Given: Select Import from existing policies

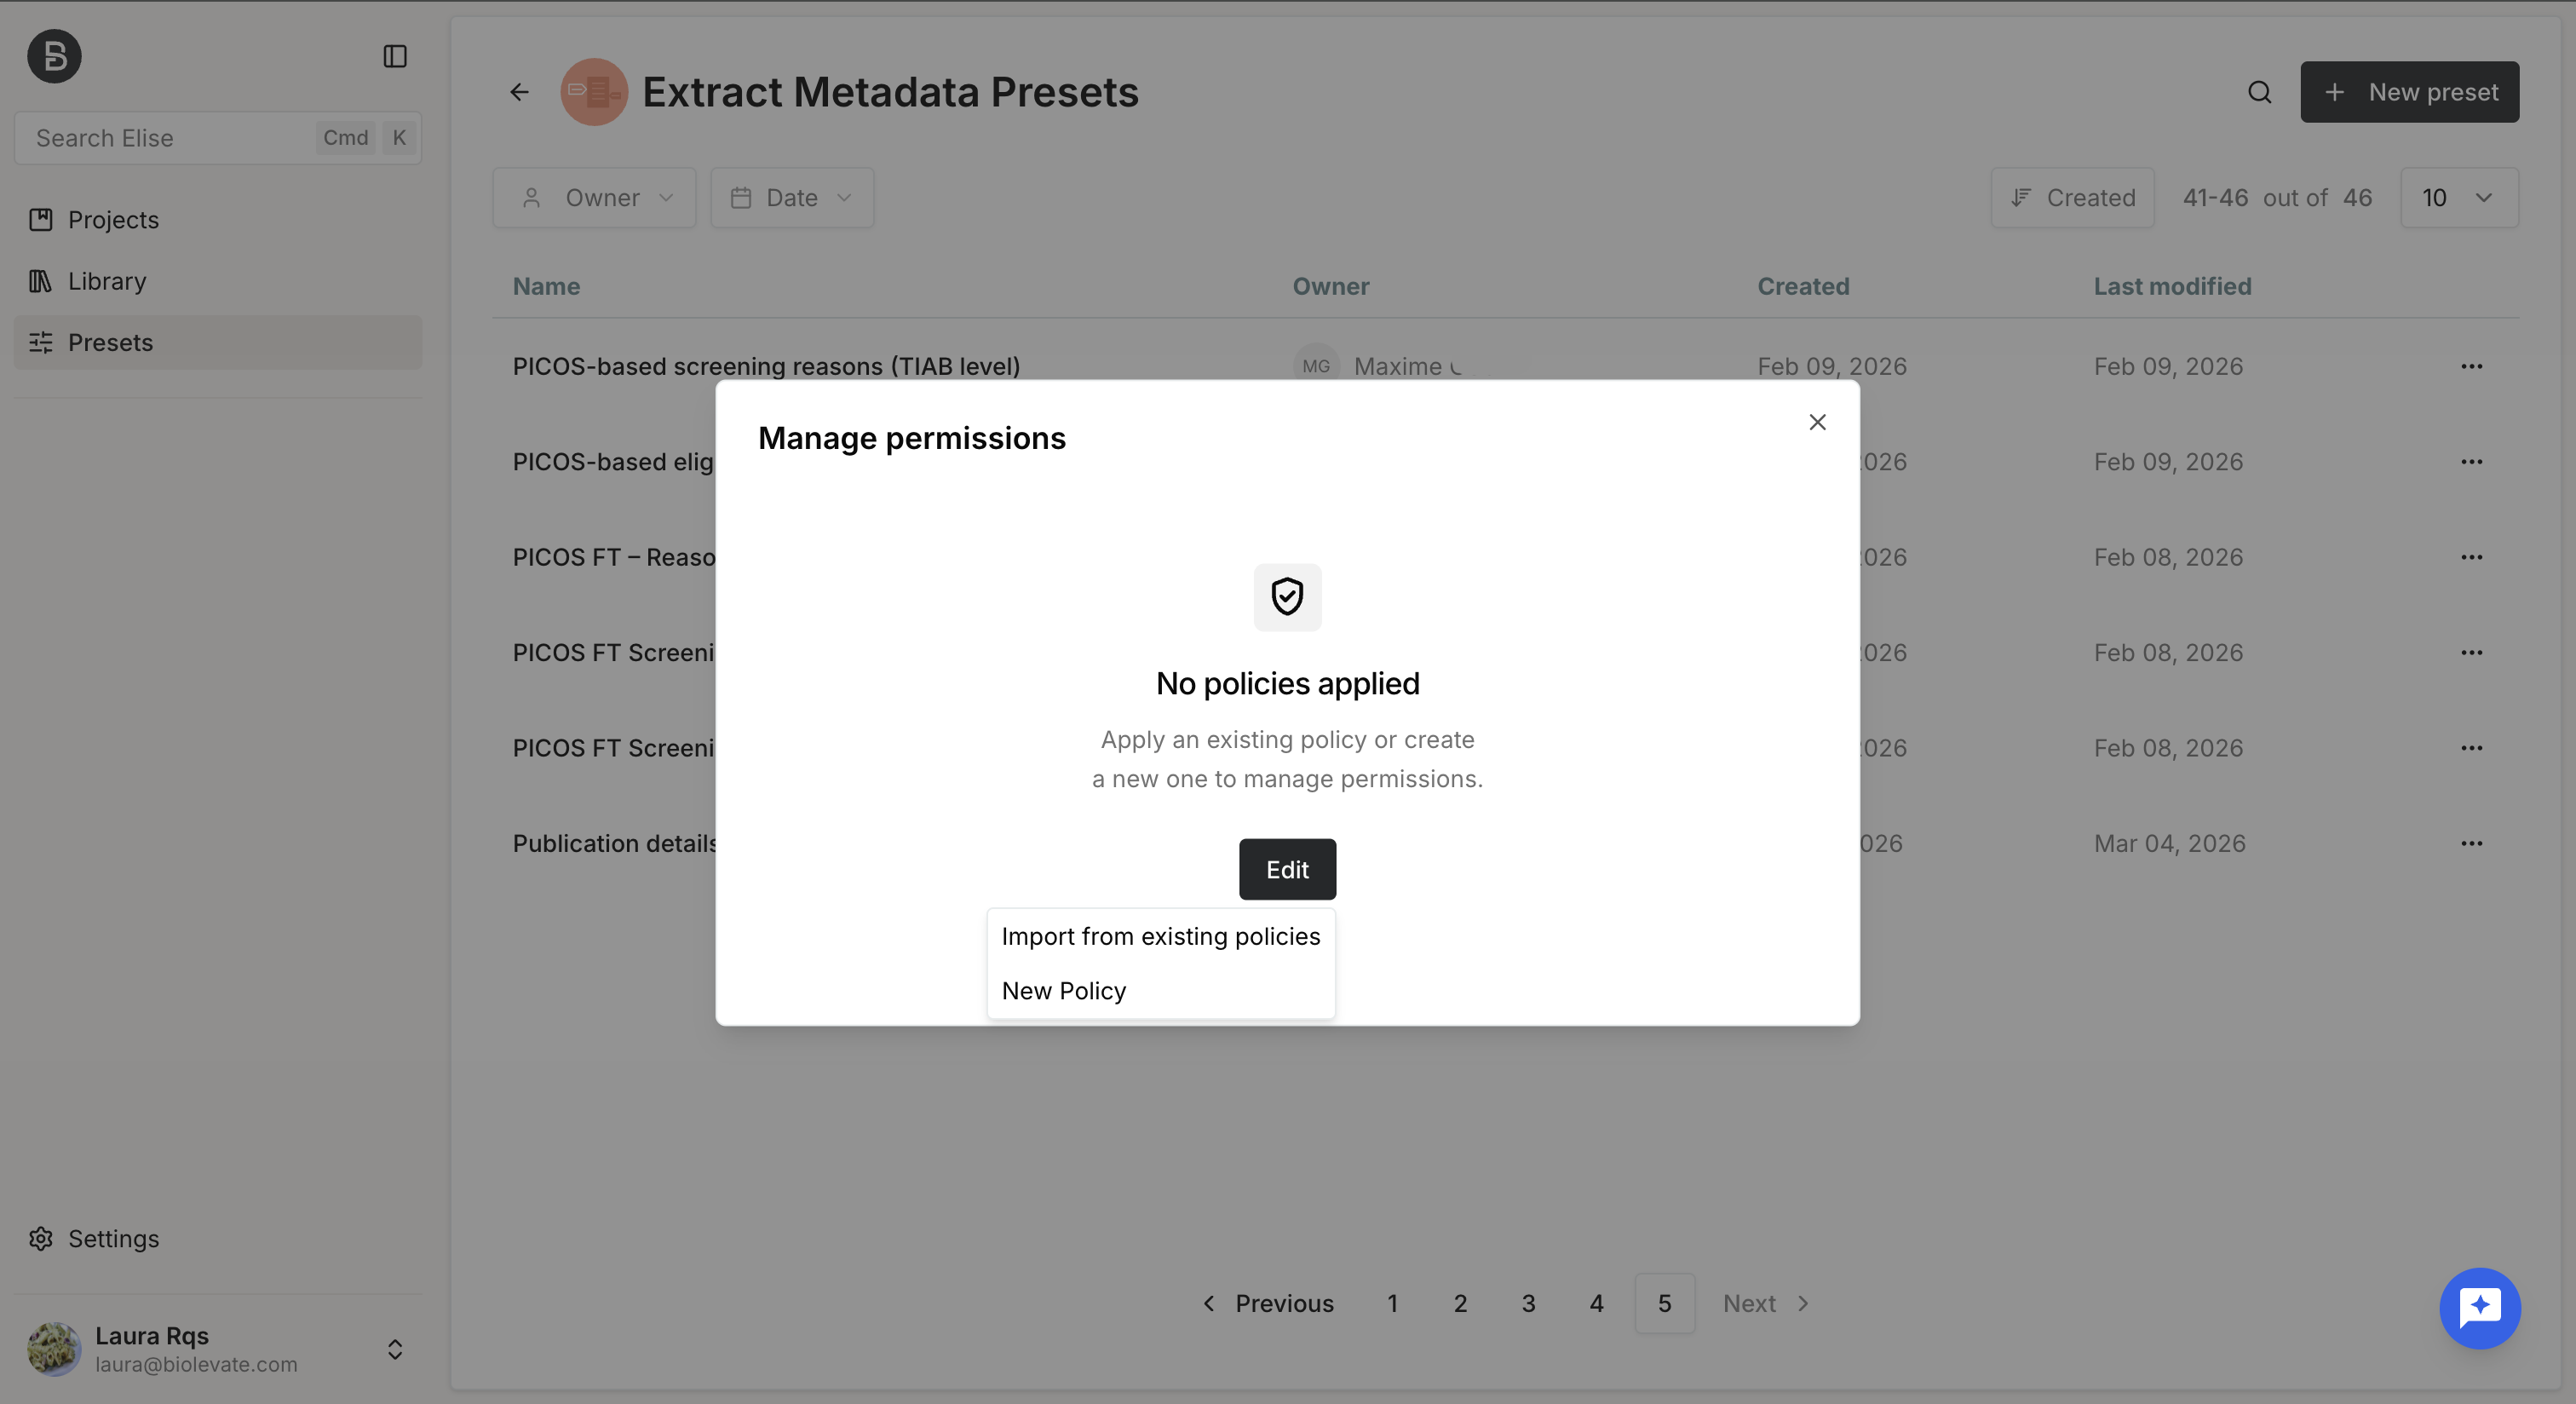Looking at the screenshot, I should pos(1161,936).
